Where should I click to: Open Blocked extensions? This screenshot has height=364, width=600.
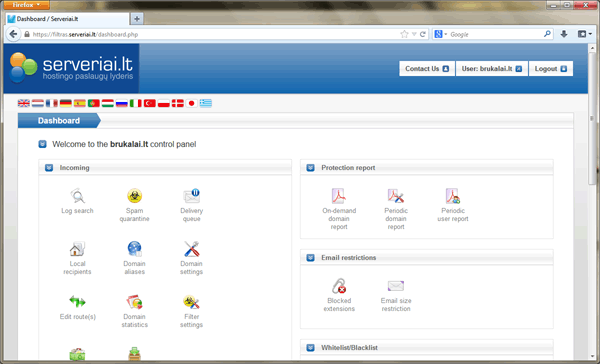coord(339,295)
